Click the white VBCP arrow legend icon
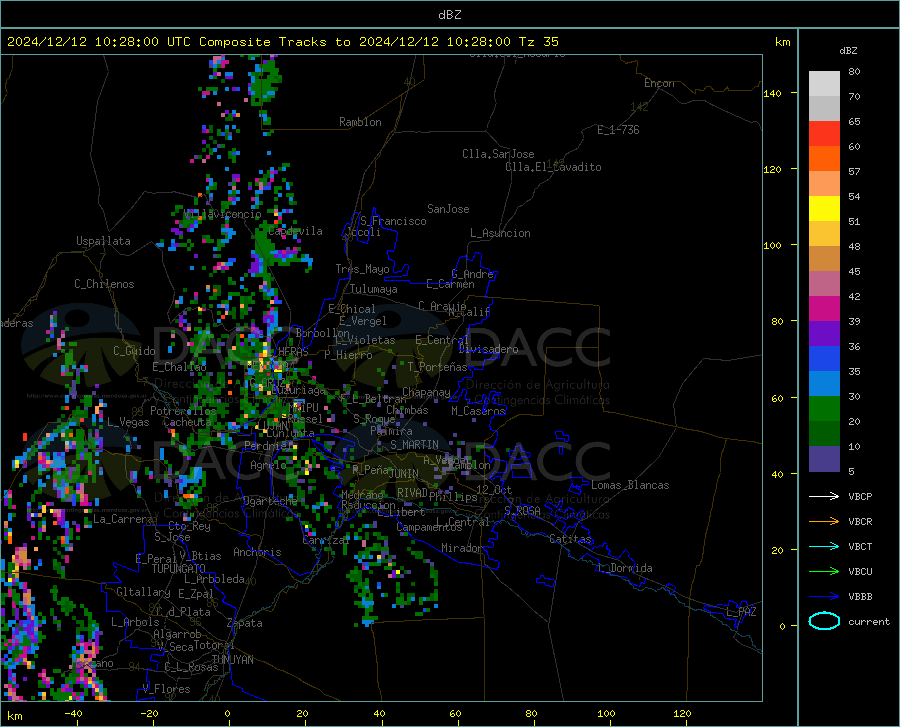900x727 pixels. tap(824, 496)
